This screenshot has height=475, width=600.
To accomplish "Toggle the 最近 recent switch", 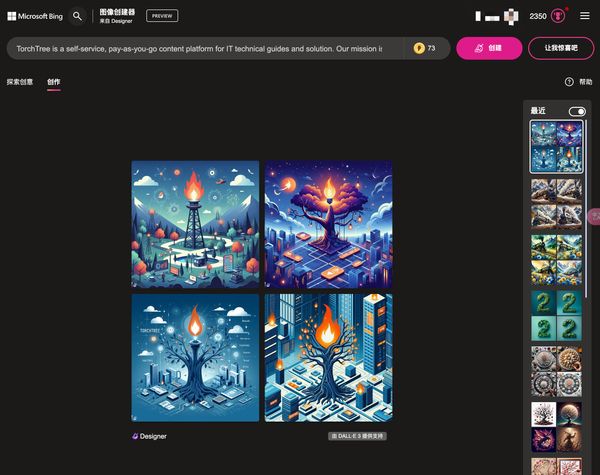I will (577, 111).
